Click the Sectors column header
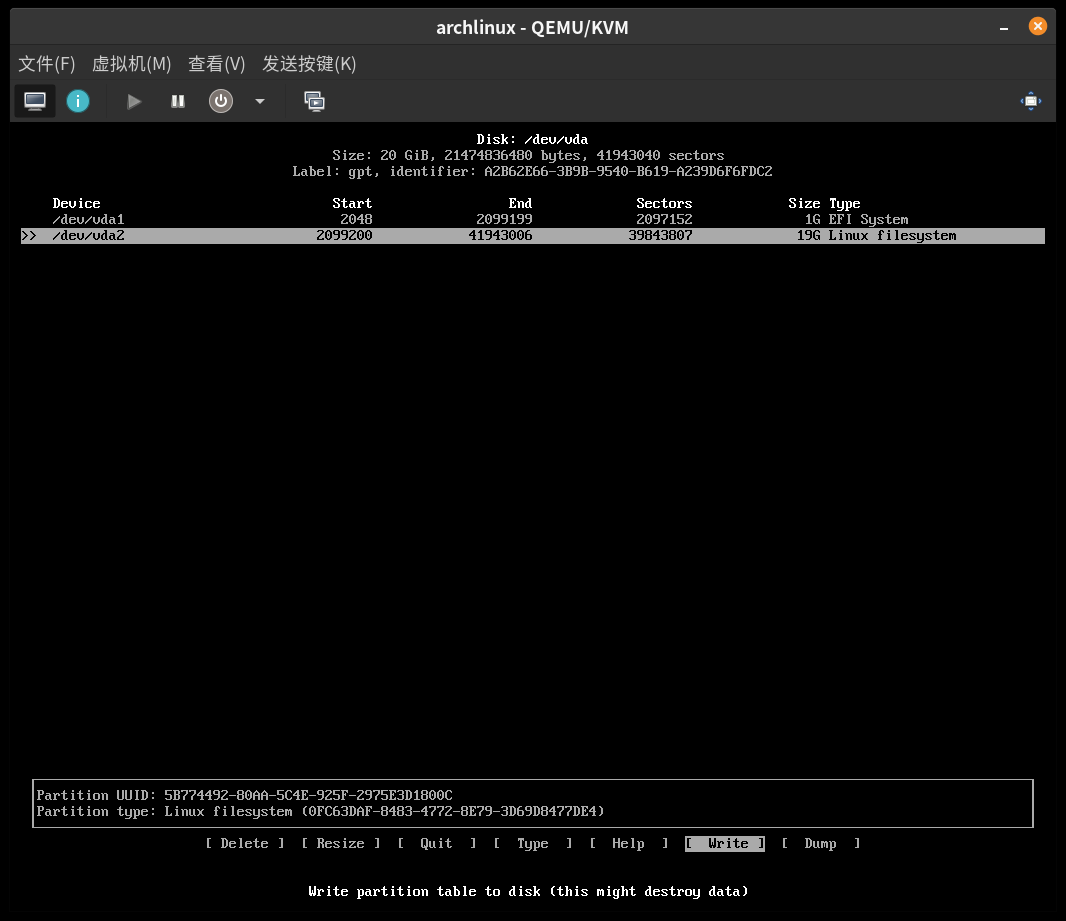1066x921 pixels. [x=664, y=203]
